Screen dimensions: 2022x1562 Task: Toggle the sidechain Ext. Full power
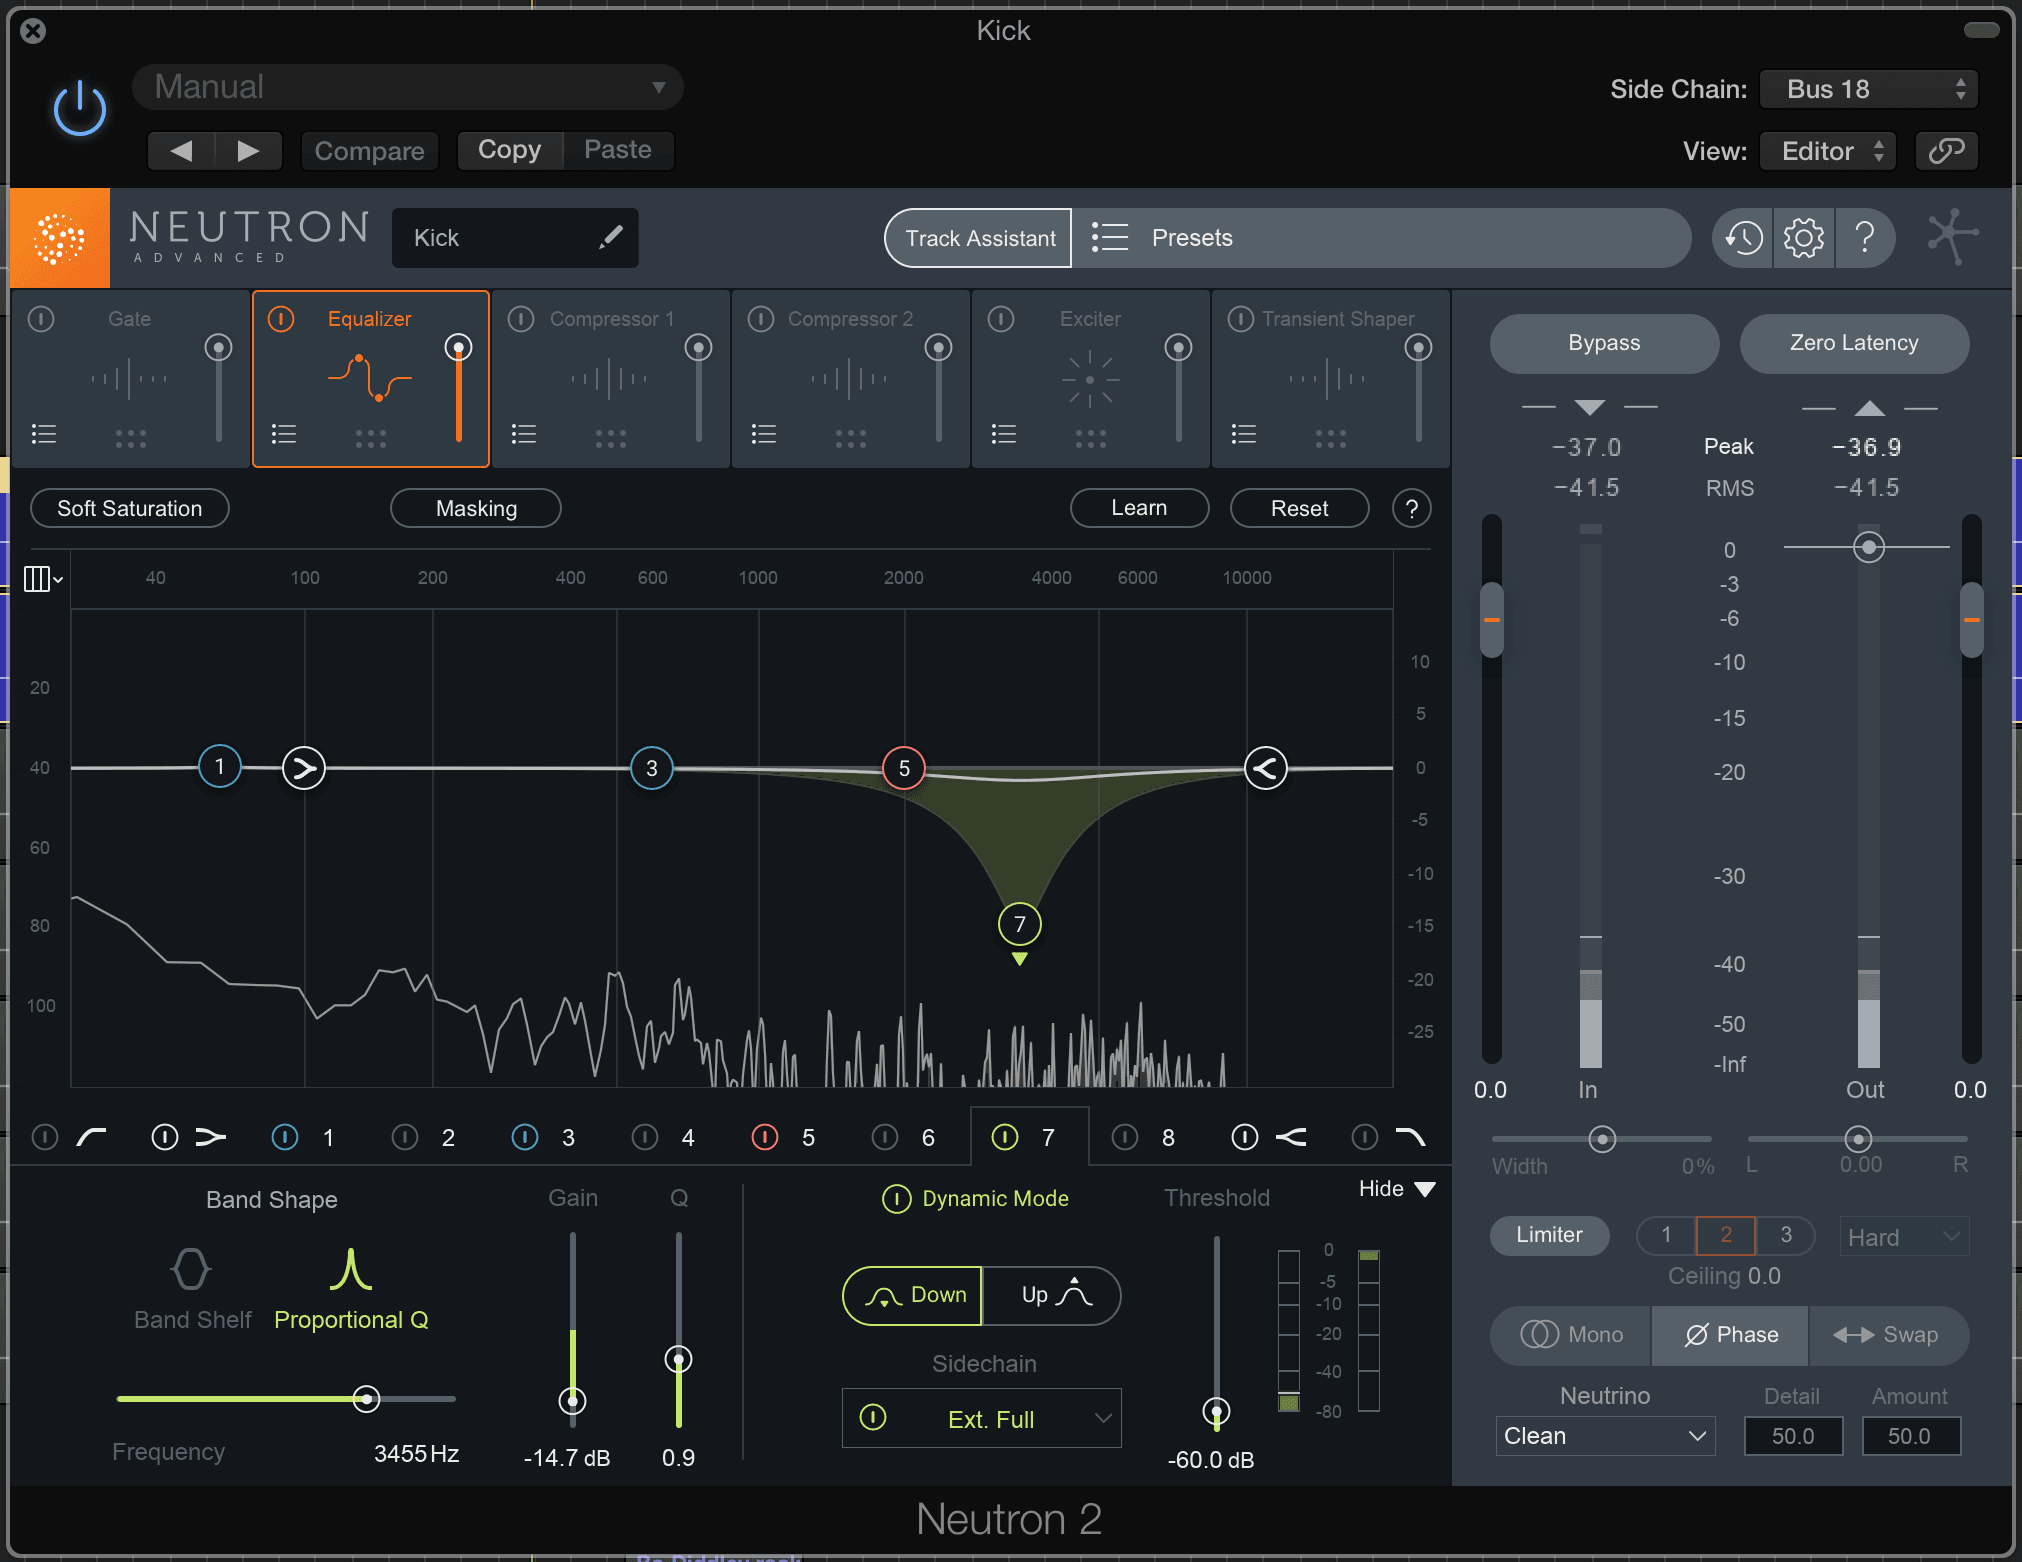tap(873, 1418)
